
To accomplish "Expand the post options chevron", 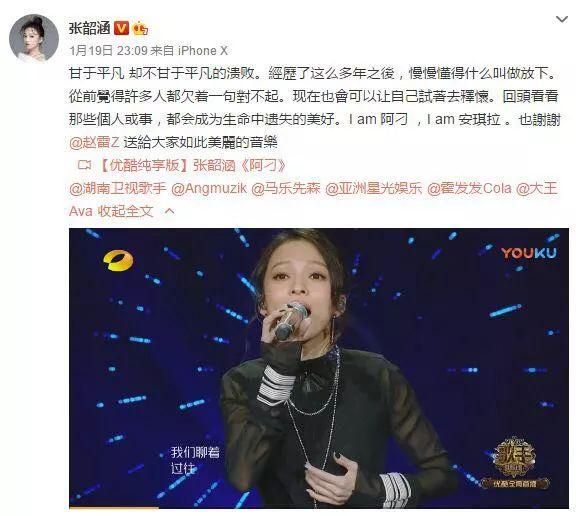I will coord(562,19).
